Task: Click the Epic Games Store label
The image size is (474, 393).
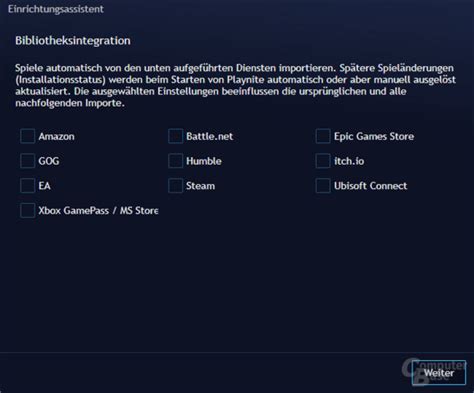Action: tap(374, 136)
